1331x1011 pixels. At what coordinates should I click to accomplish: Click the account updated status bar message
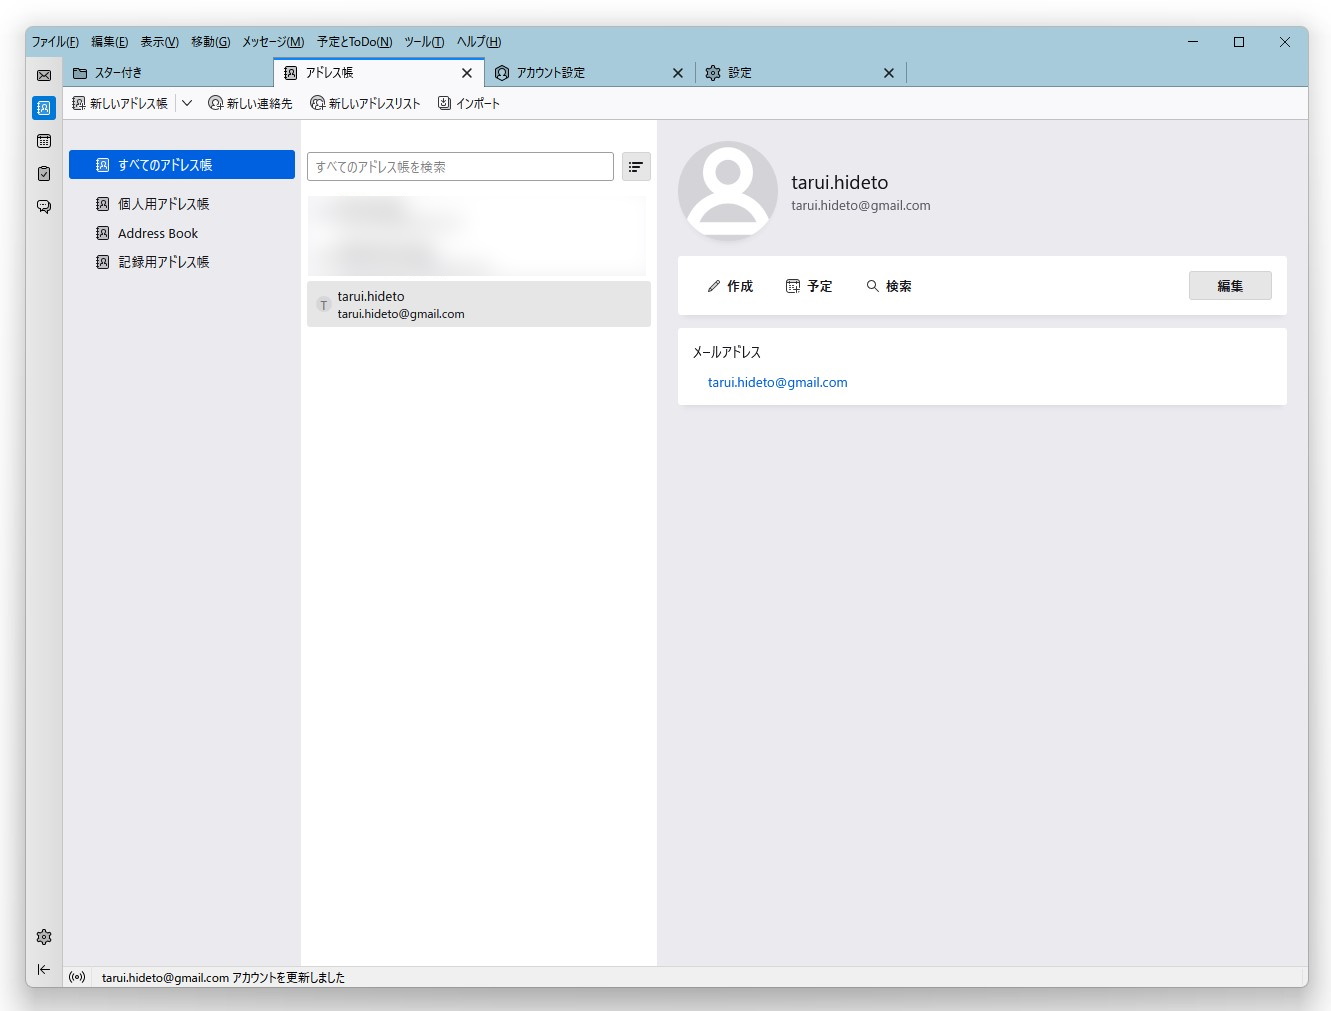(223, 978)
